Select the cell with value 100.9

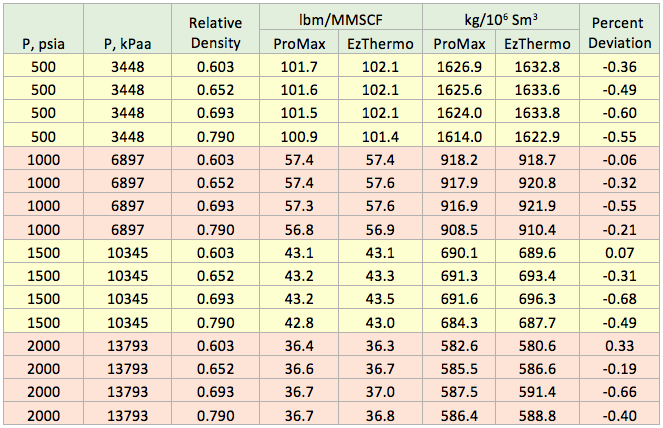299,135
